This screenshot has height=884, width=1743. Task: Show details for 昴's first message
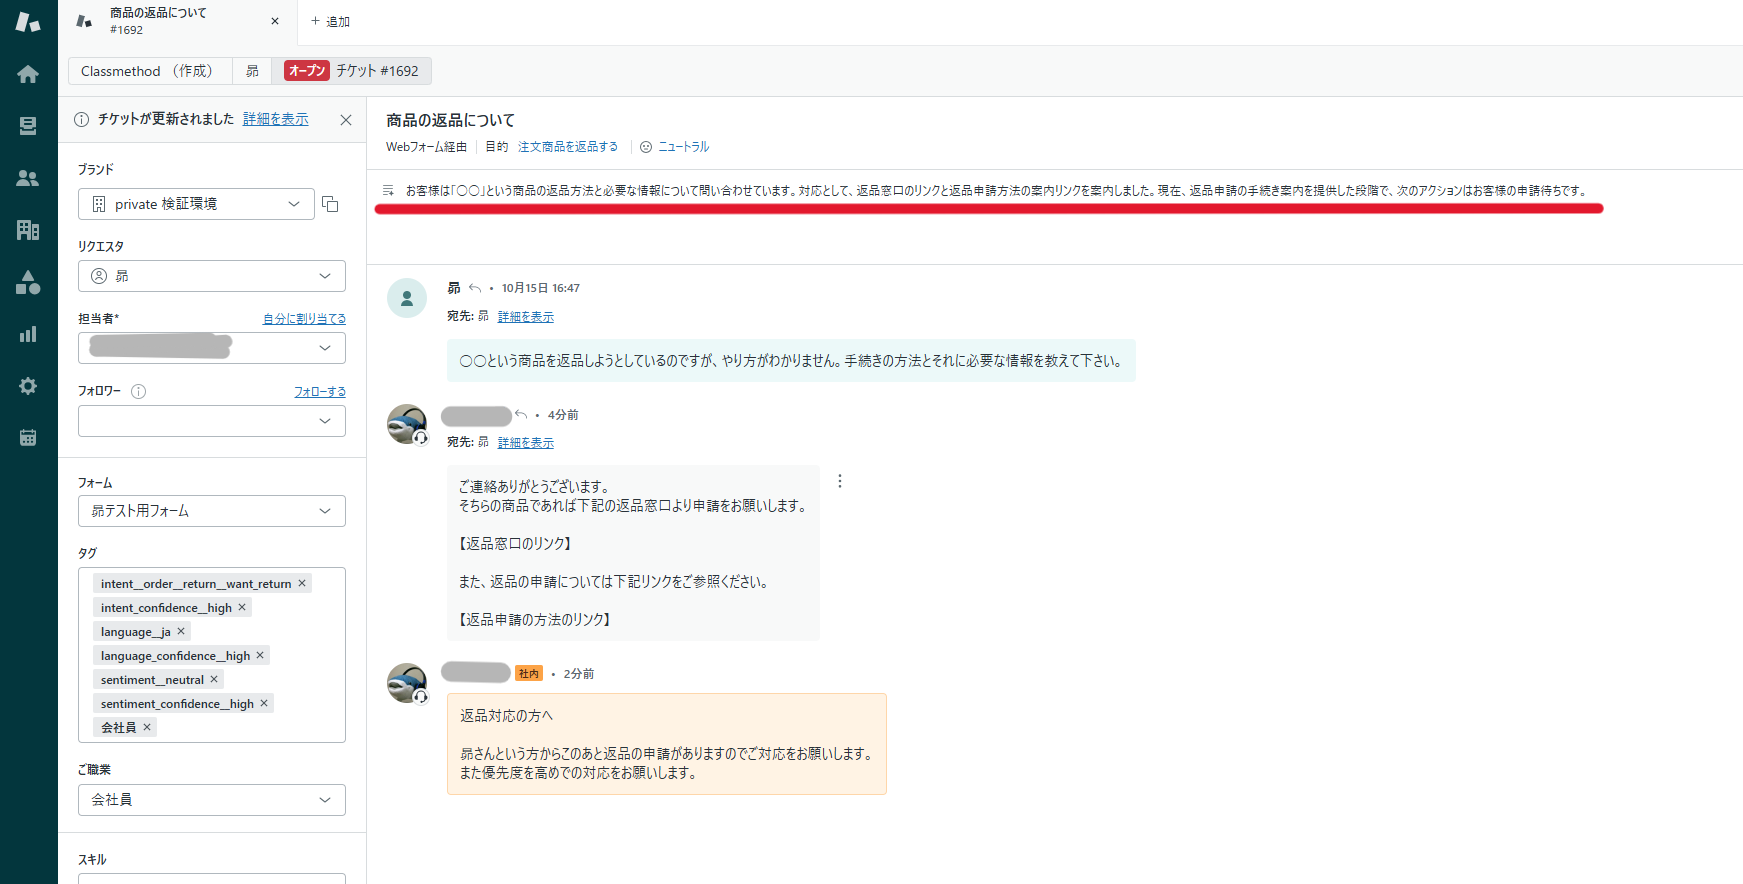coord(526,317)
